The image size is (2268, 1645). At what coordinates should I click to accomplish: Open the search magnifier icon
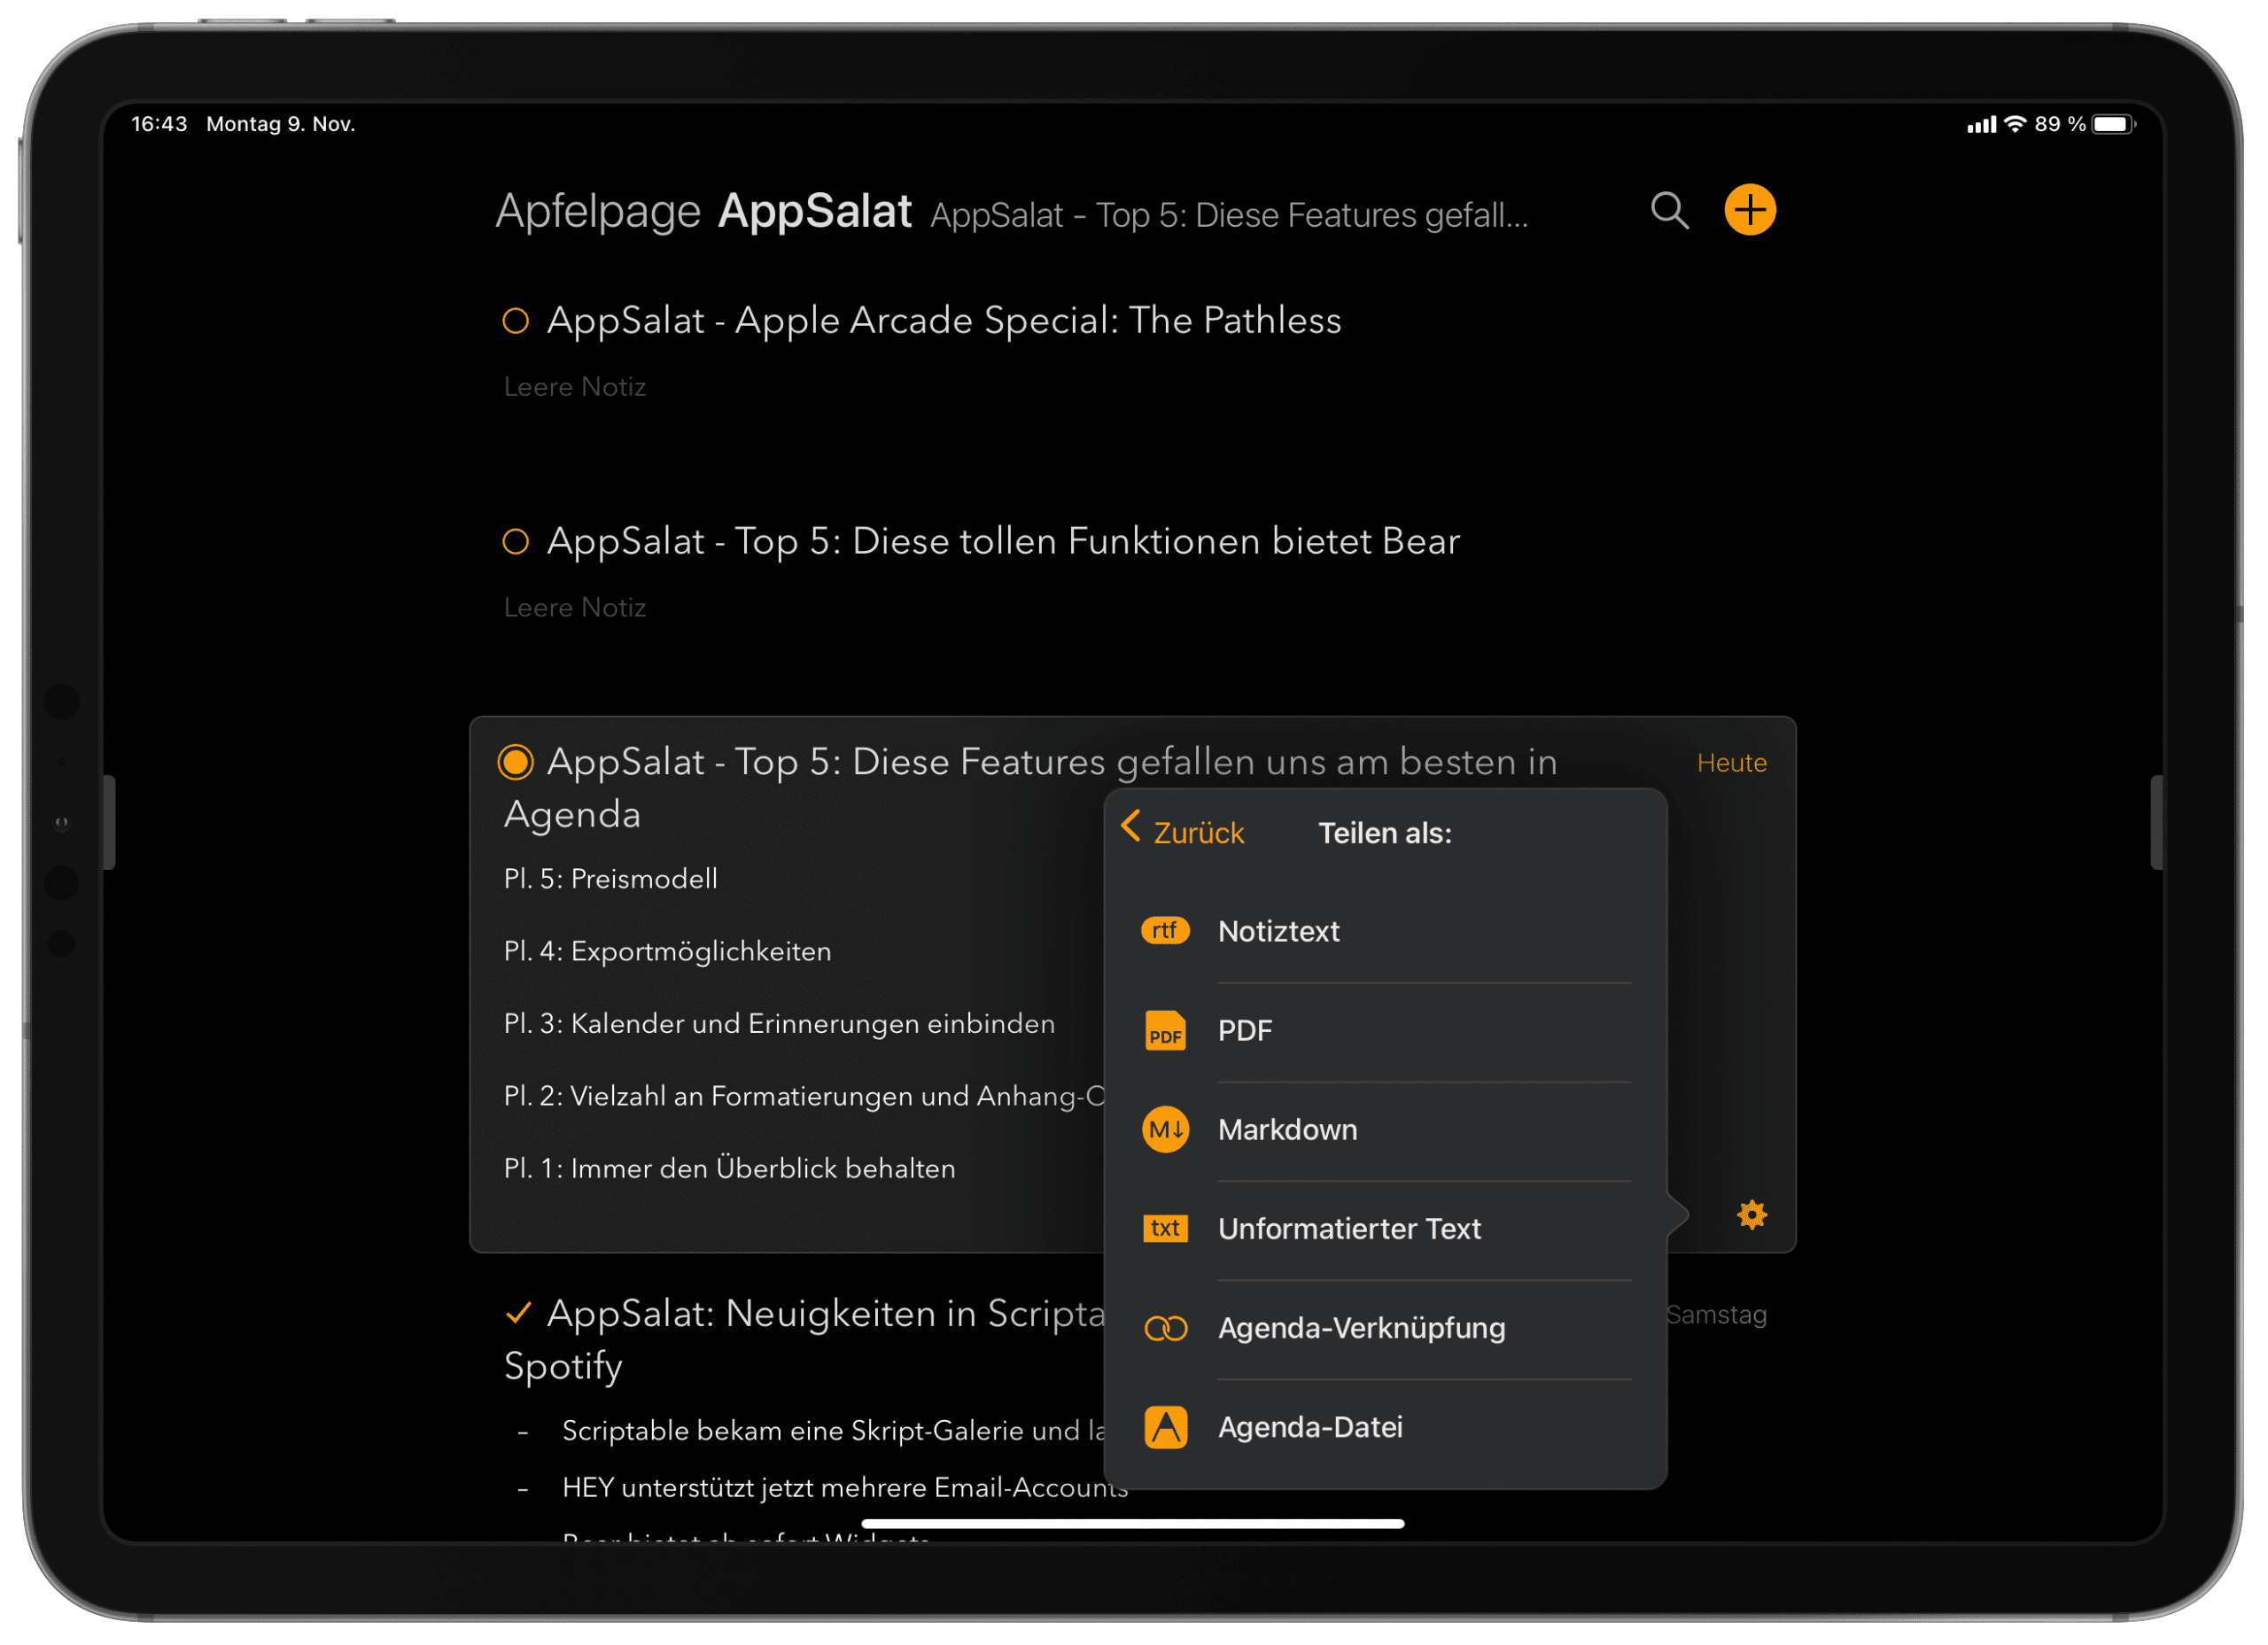click(x=1669, y=211)
